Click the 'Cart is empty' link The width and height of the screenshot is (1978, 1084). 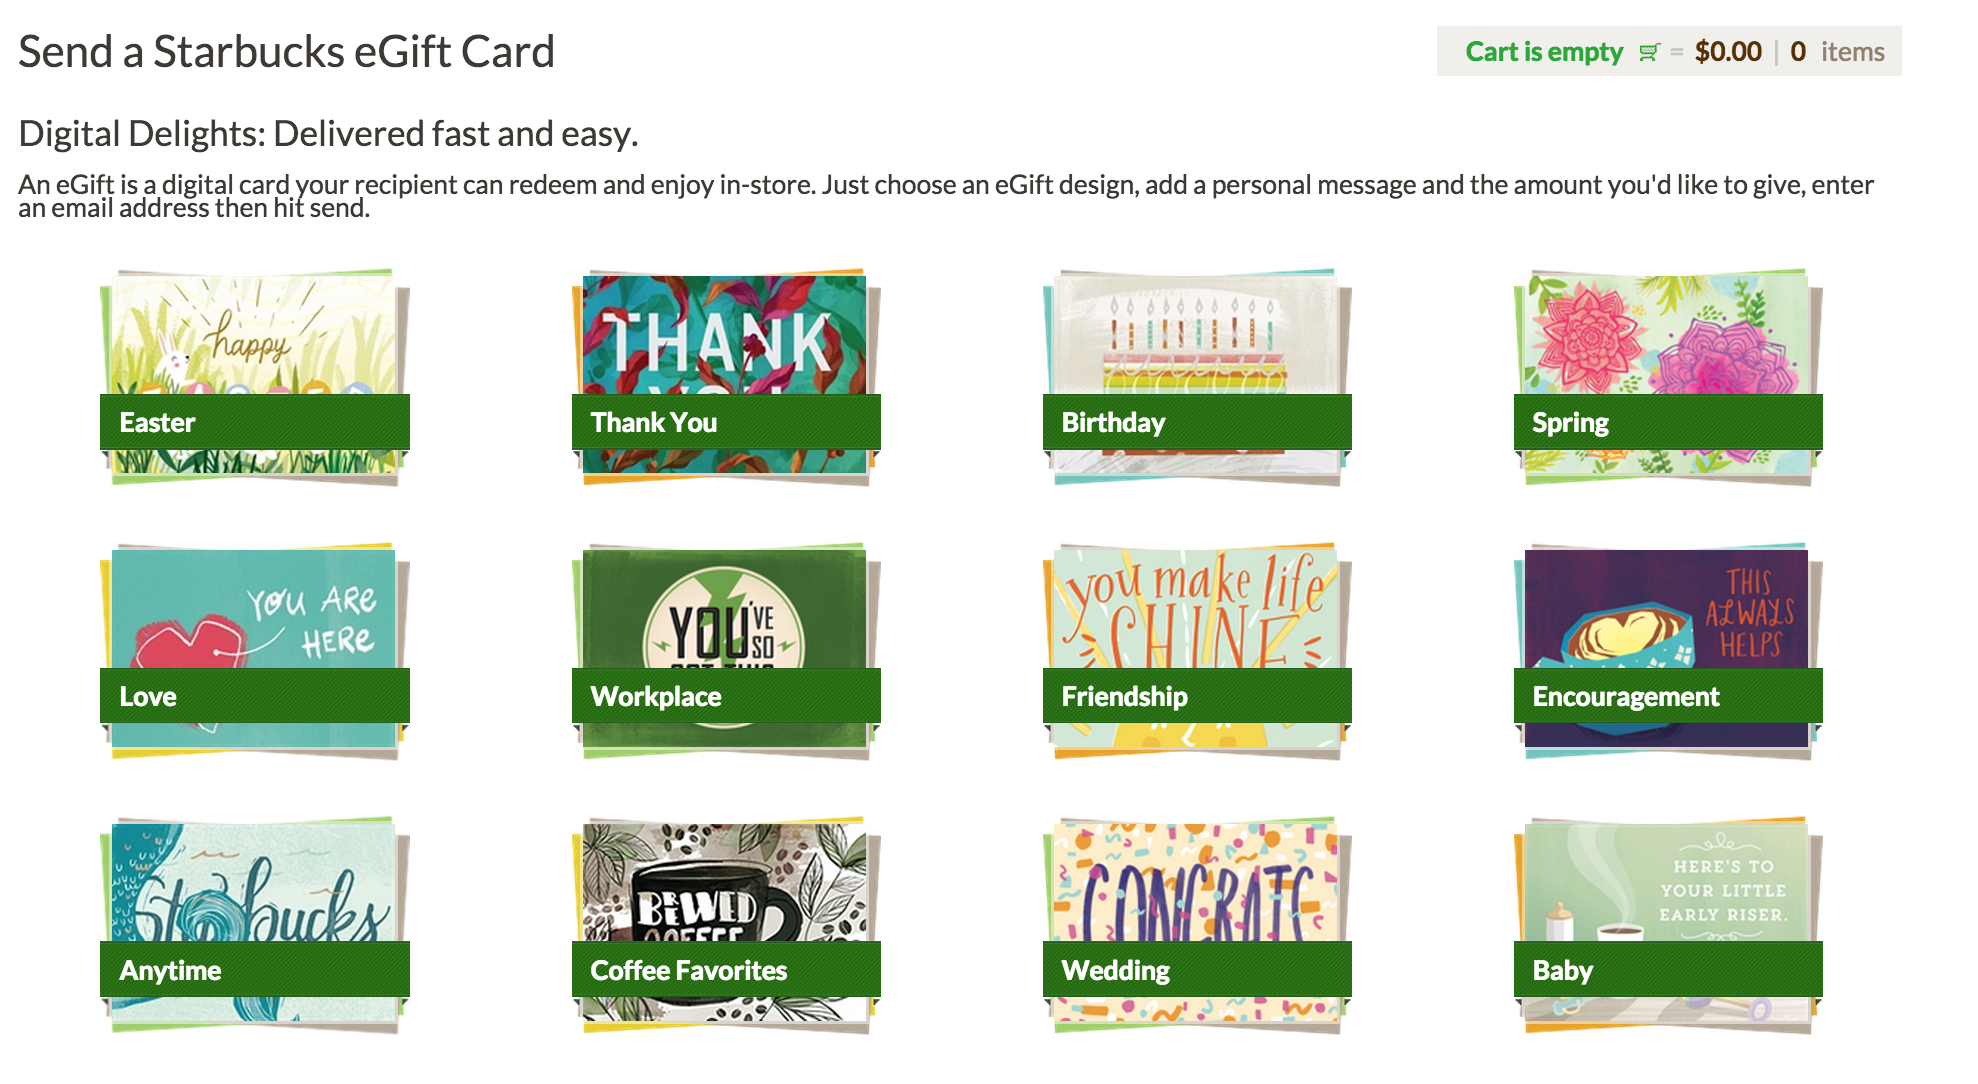click(x=1544, y=52)
